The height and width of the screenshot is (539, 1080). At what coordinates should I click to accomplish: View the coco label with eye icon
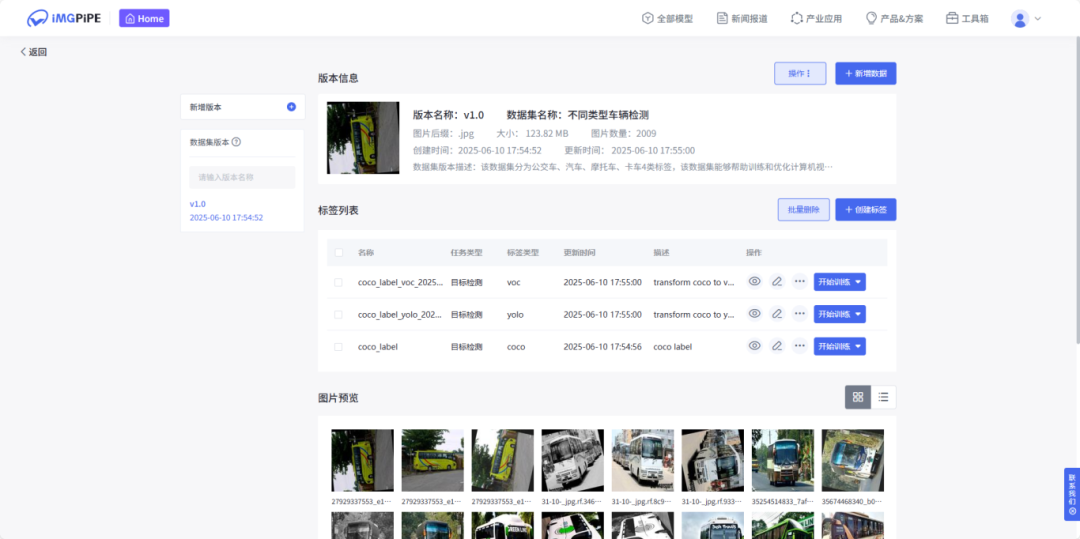tap(755, 346)
